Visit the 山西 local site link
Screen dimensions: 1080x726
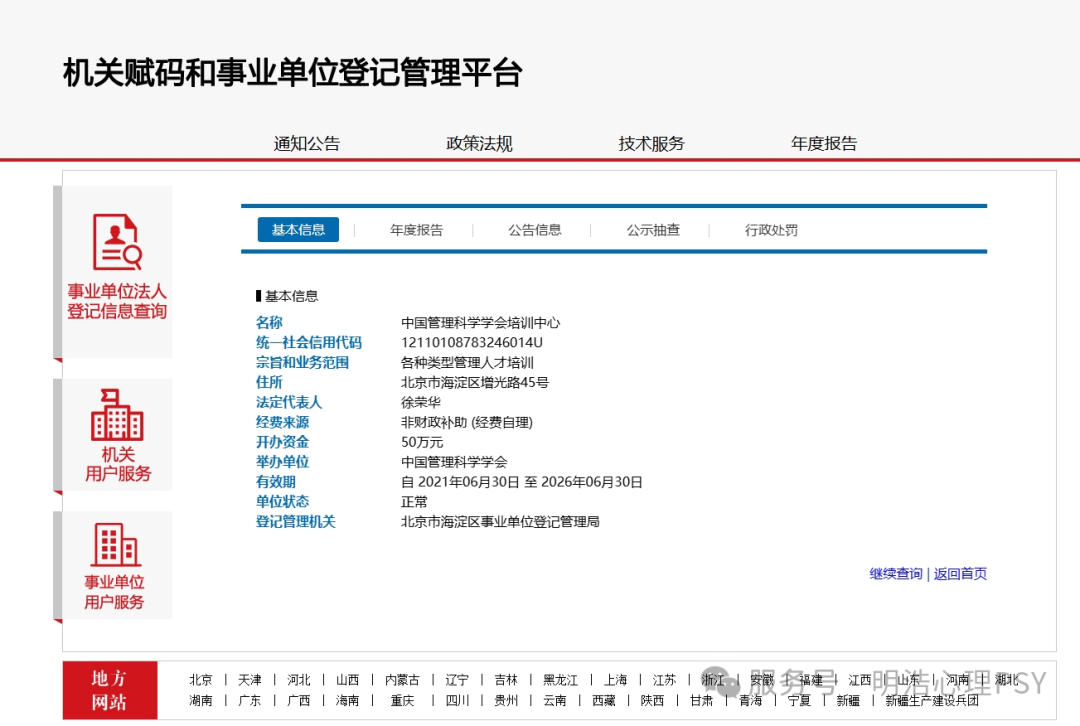[347, 680]
